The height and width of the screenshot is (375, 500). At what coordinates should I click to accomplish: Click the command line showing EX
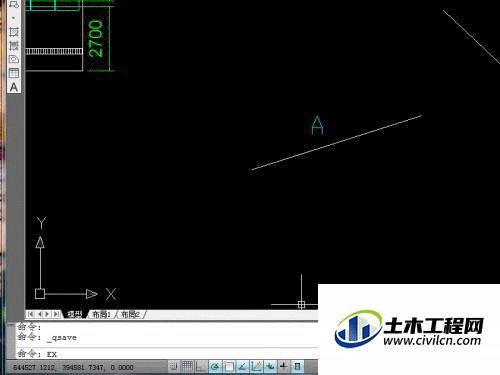click(x=167, y=354)
